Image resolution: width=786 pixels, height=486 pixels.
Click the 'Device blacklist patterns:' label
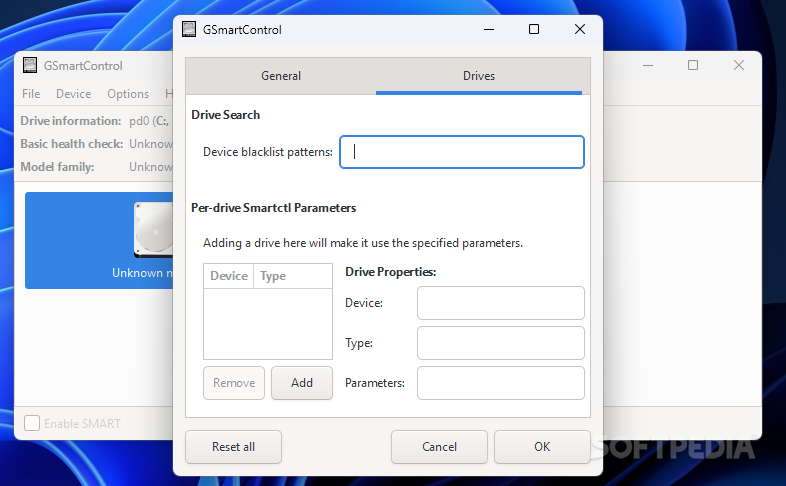click(x=268, y=152)
